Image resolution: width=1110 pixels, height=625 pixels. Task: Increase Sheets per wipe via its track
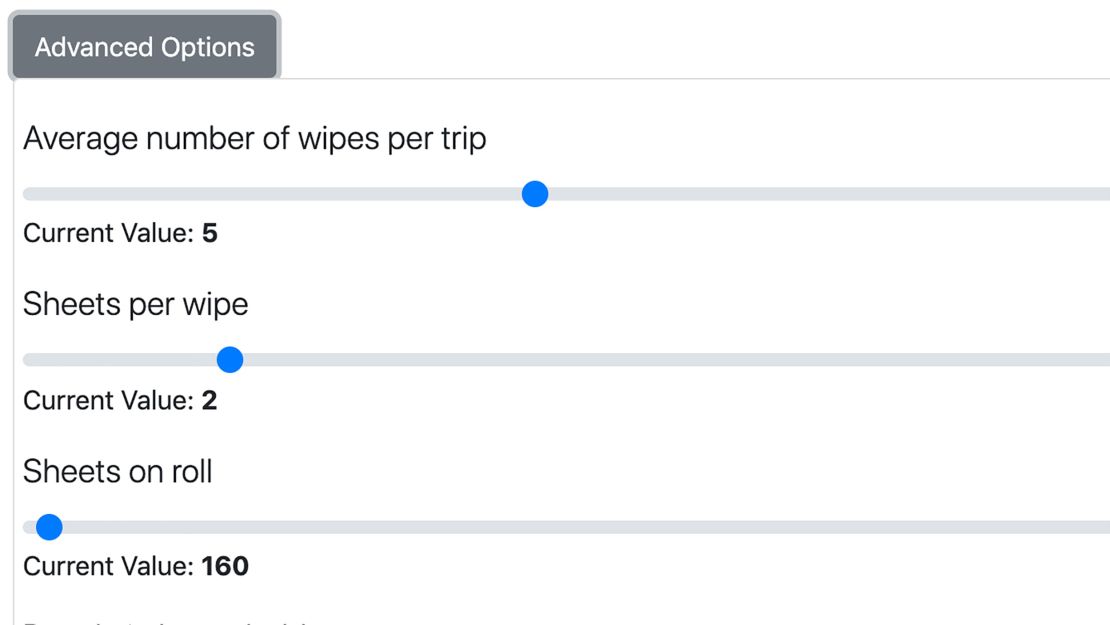[600, 361]
